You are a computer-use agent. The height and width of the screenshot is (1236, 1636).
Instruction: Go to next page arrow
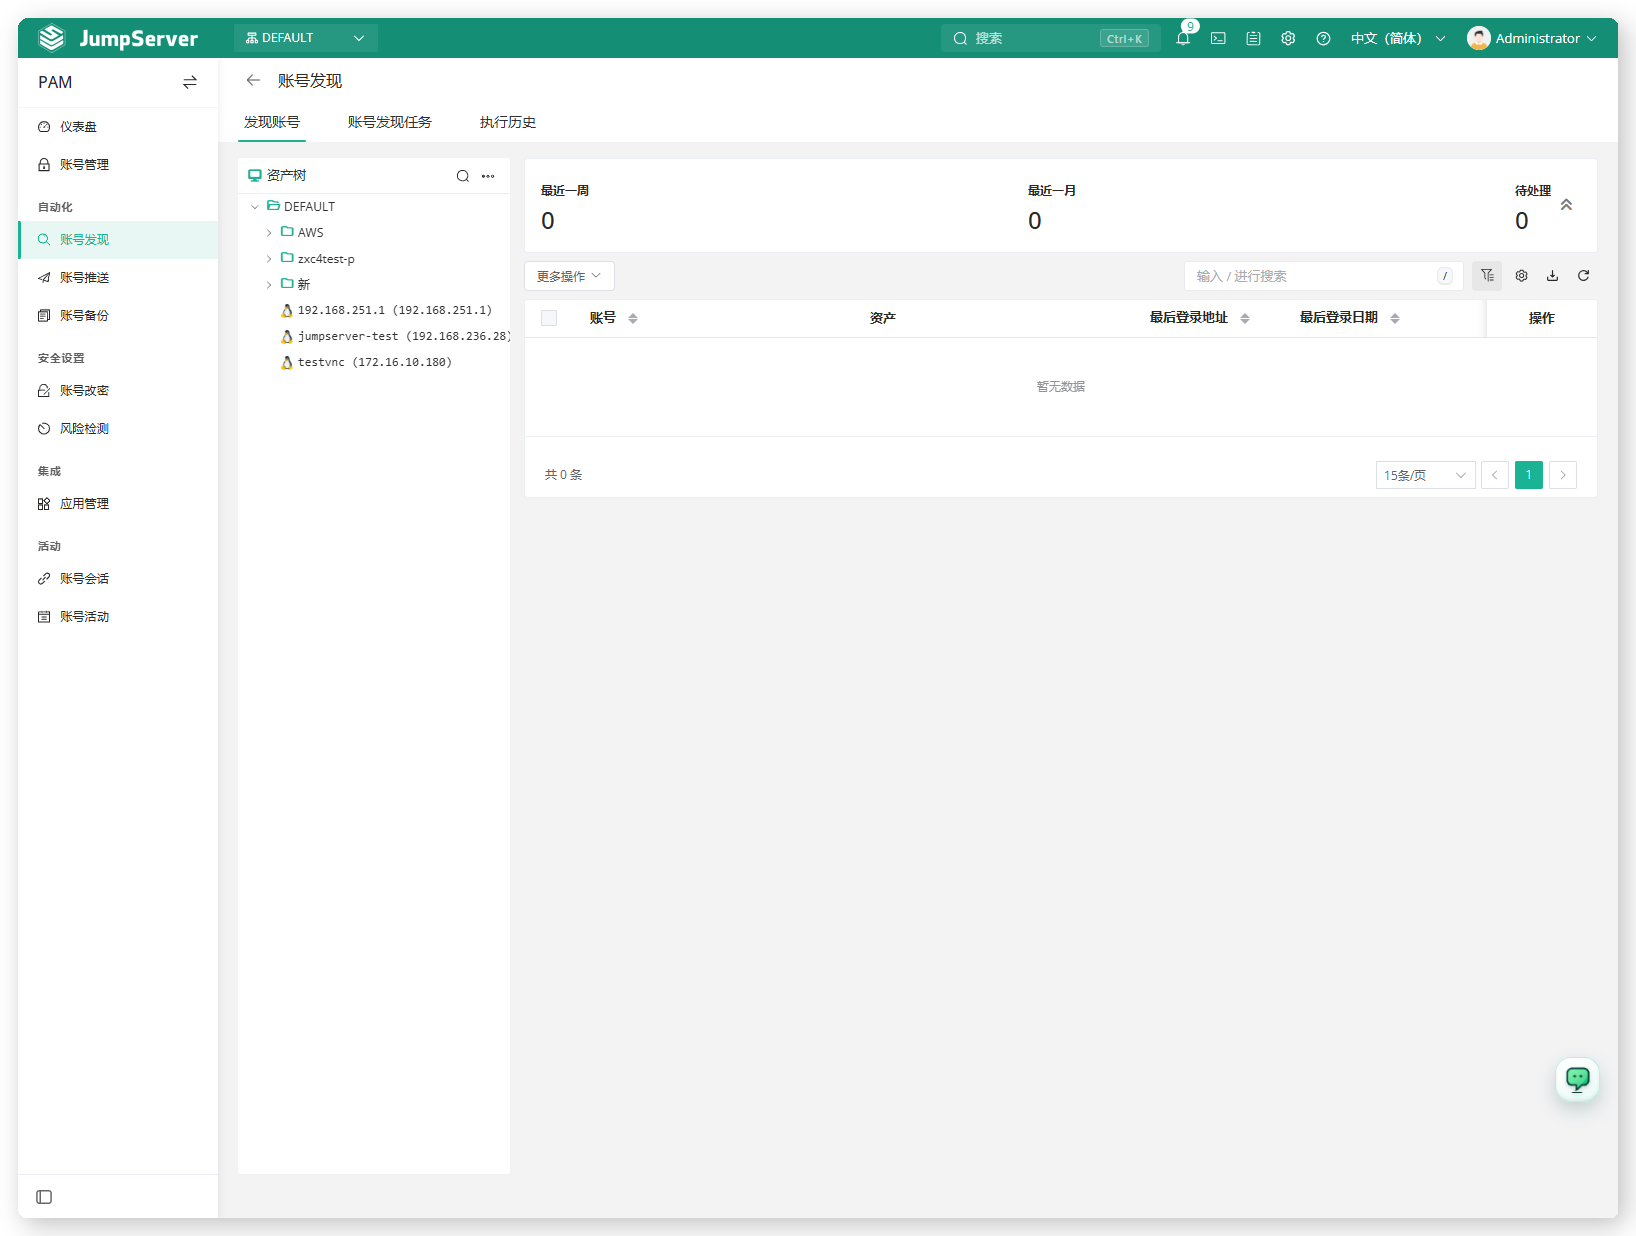click(x=1563, y=475)
